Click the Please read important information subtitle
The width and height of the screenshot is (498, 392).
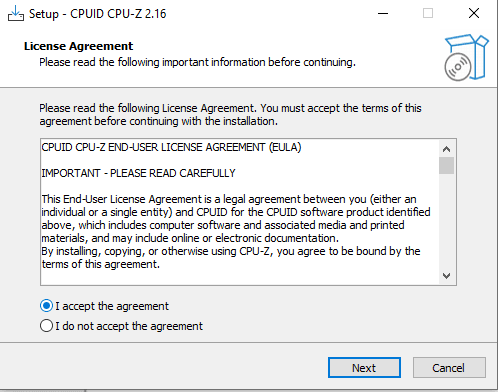tap(197, 62)
